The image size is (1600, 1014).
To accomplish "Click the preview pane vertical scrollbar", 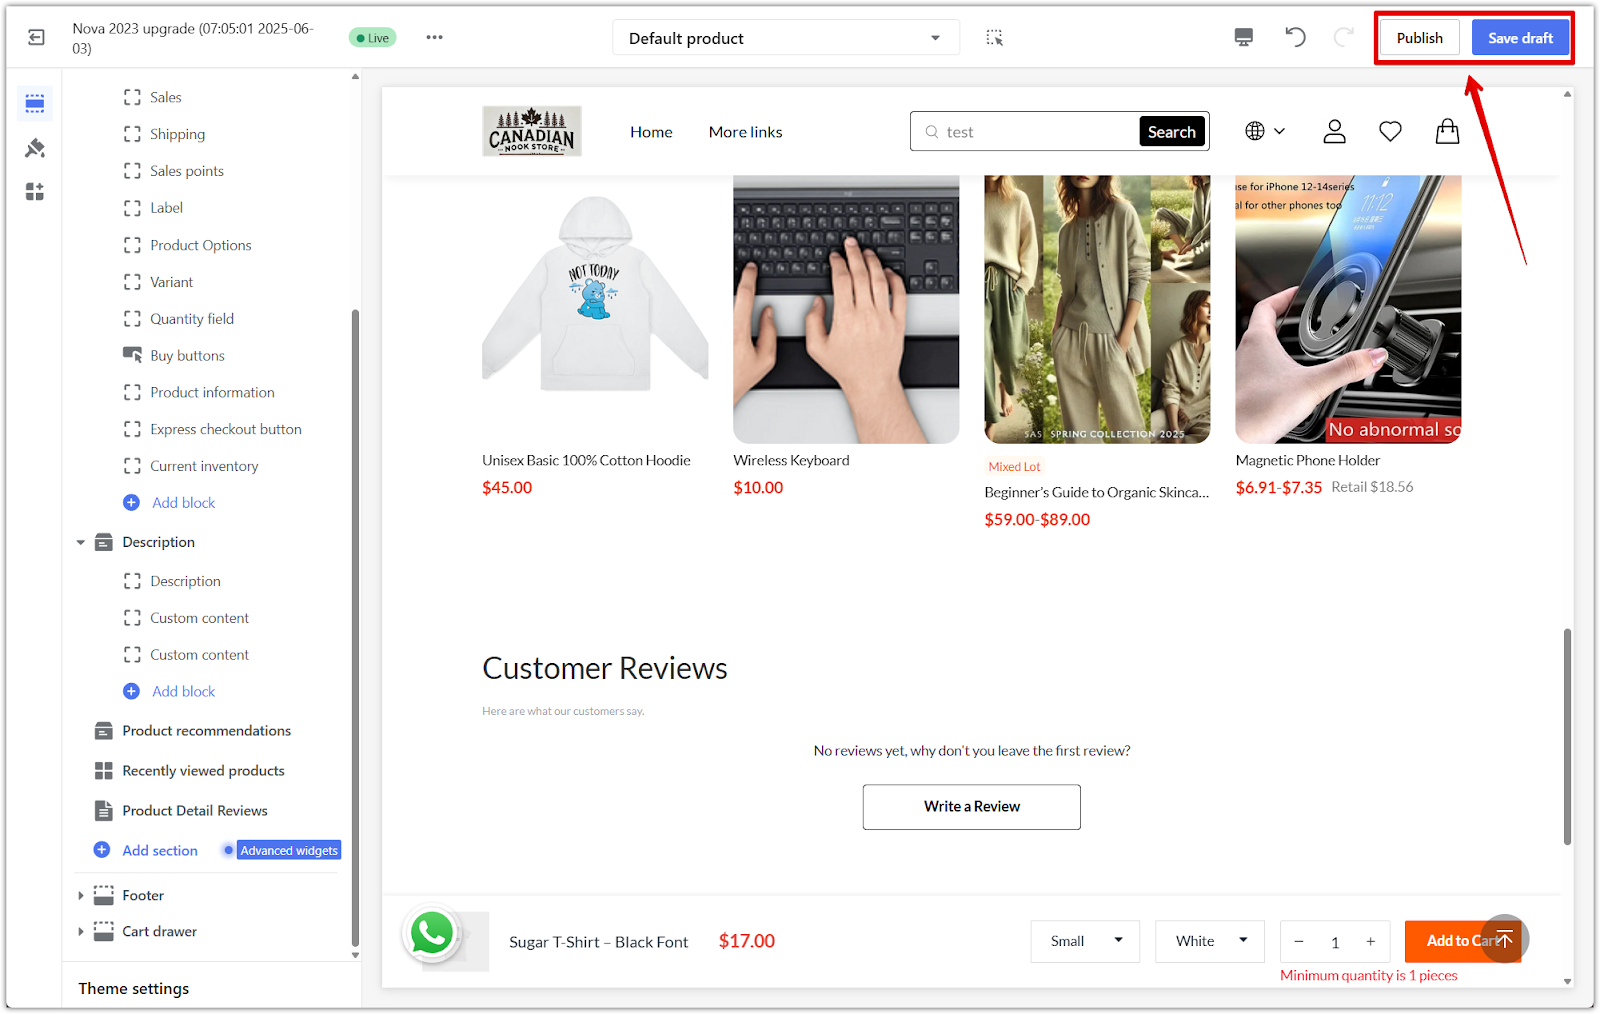I will coord(1567,736).
